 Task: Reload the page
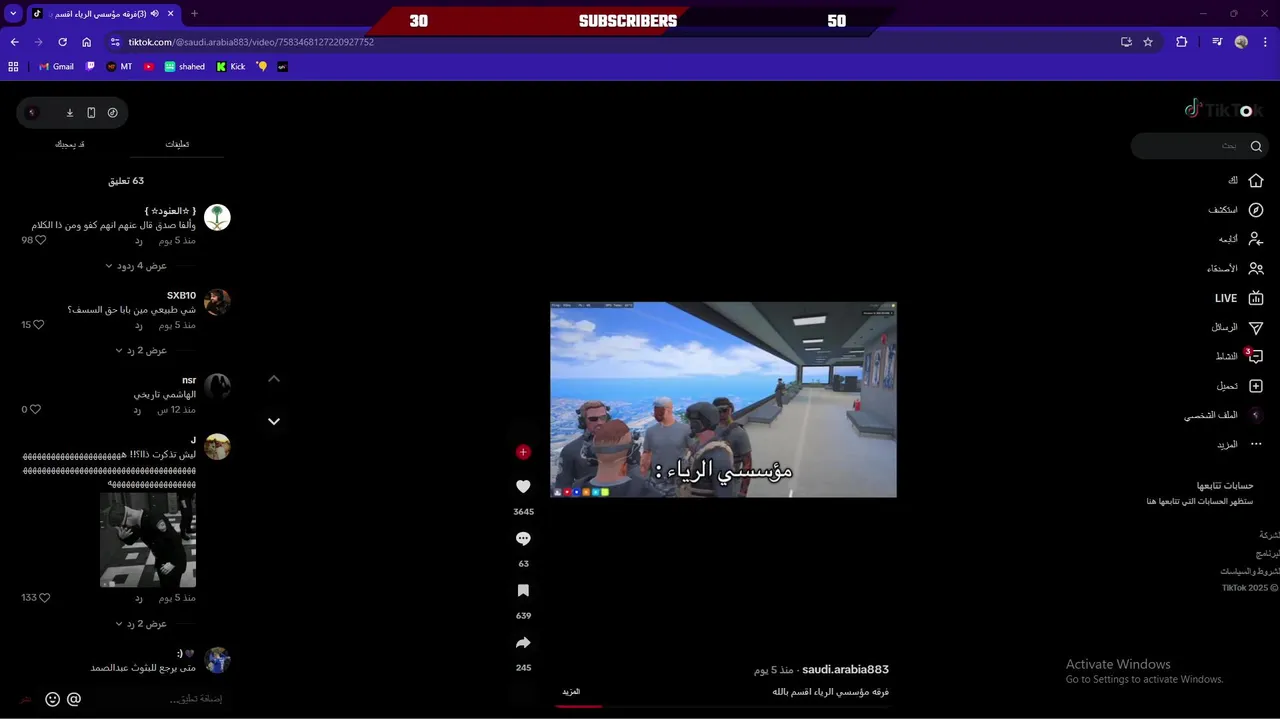click(62, 42)
